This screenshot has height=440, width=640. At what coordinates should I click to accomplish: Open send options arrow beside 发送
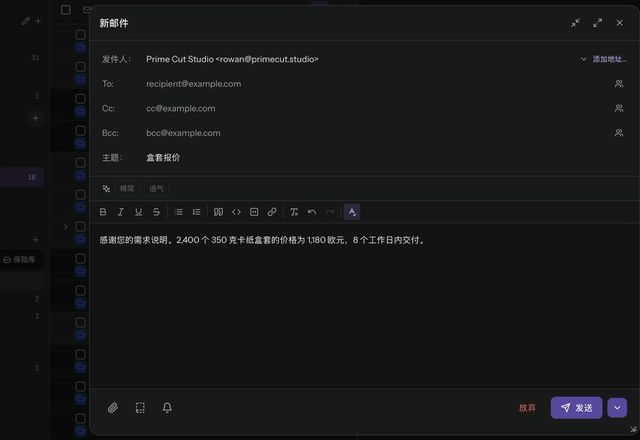click(x=617, y=408)
